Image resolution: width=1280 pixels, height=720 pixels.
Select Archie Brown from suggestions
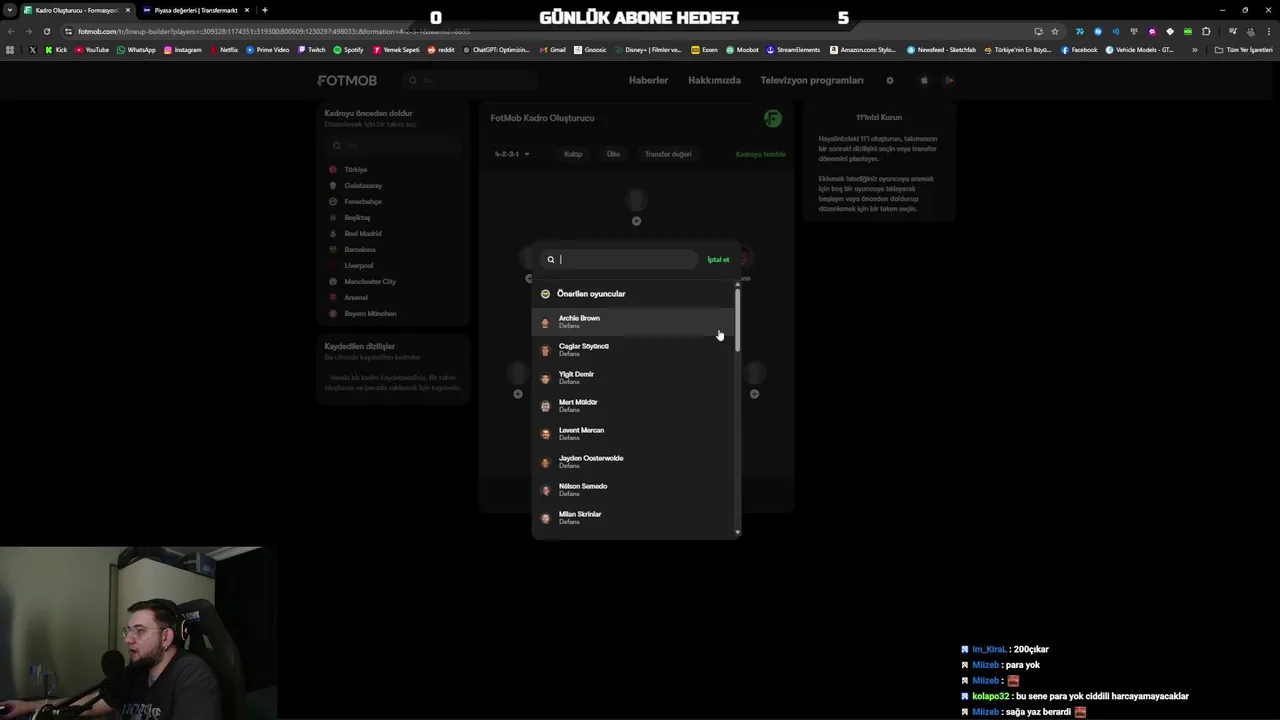click(634, 322)
